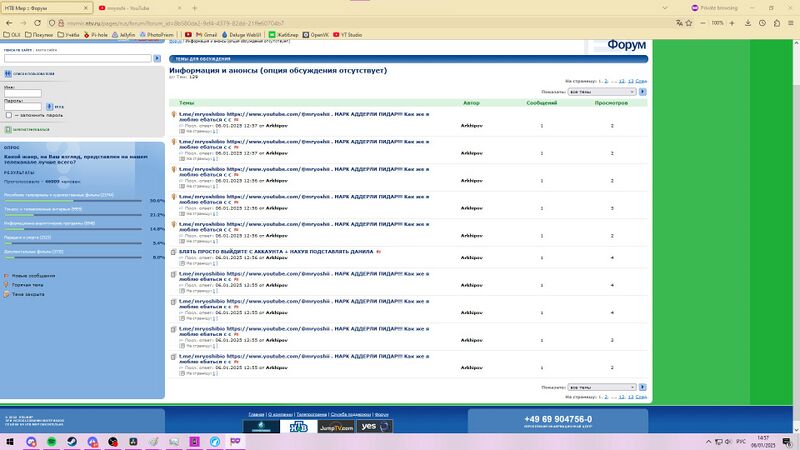The height and width of the screenshot is (450, 800).
Task: Click the site security lock icon
Action: pyautogui.click(x=61, y=23)
